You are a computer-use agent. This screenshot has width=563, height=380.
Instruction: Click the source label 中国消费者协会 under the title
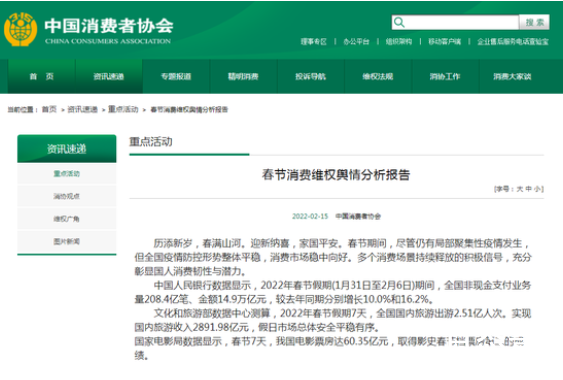358,216
